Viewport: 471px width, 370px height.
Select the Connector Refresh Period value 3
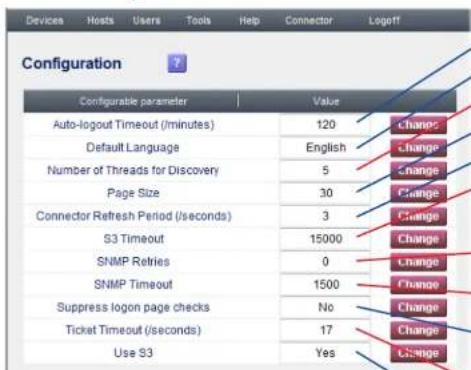[326, 216]
